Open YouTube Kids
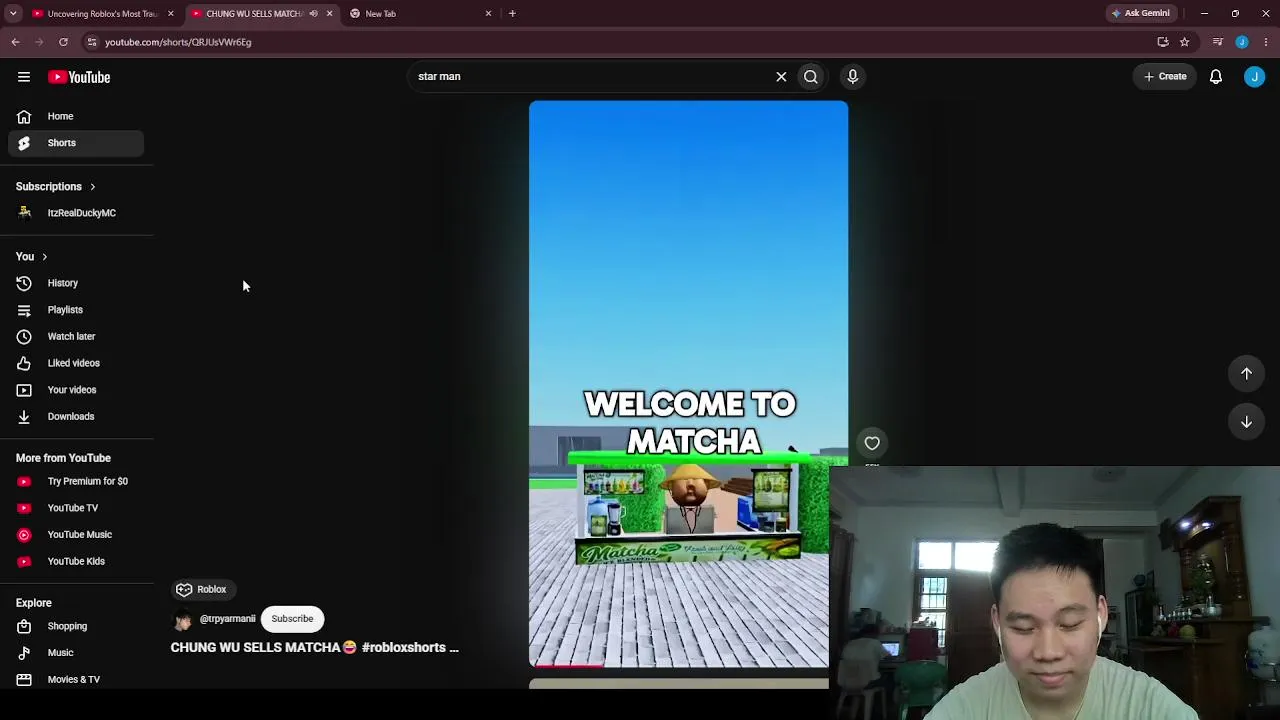This screenshot has height=720, width=1280. (x=76, y=561)
